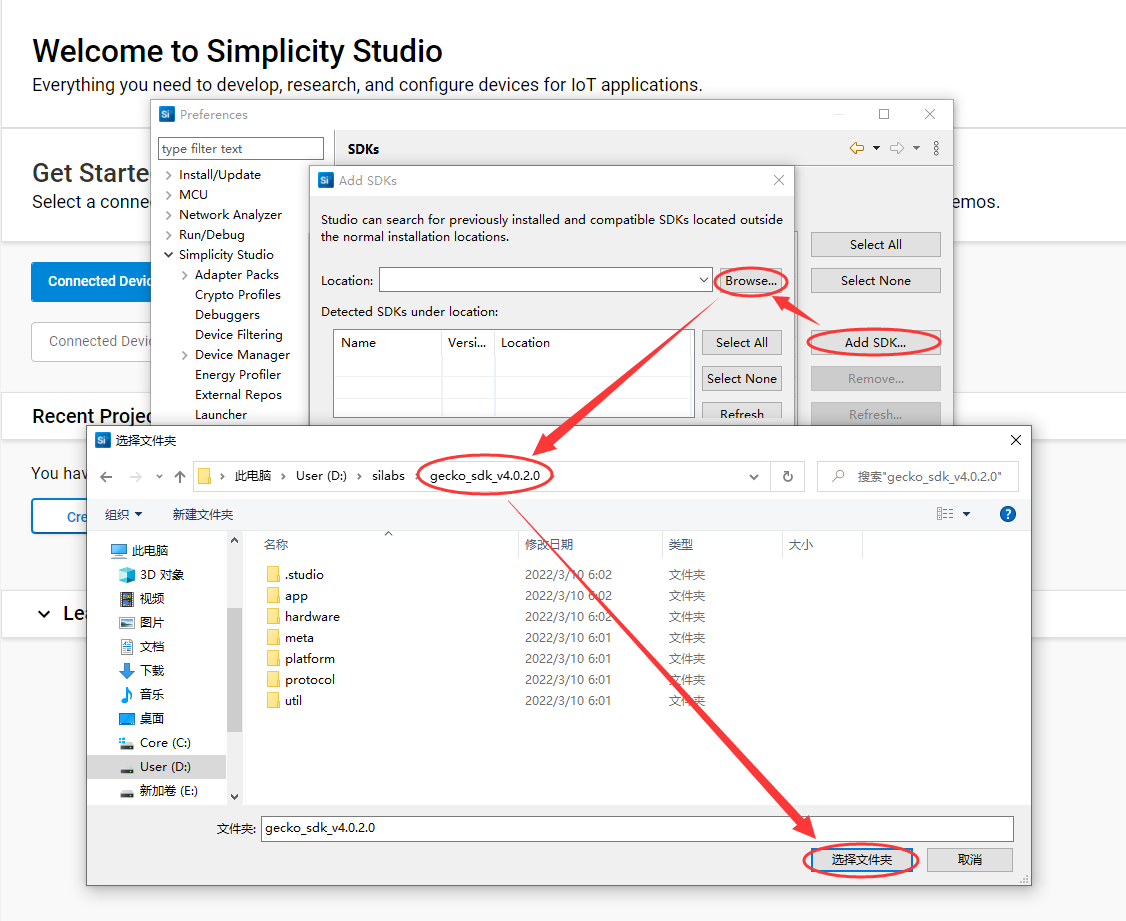This screenshot has height=921, width=1126.
Task: Open 文档 in navigation pane
Action: 152,647
